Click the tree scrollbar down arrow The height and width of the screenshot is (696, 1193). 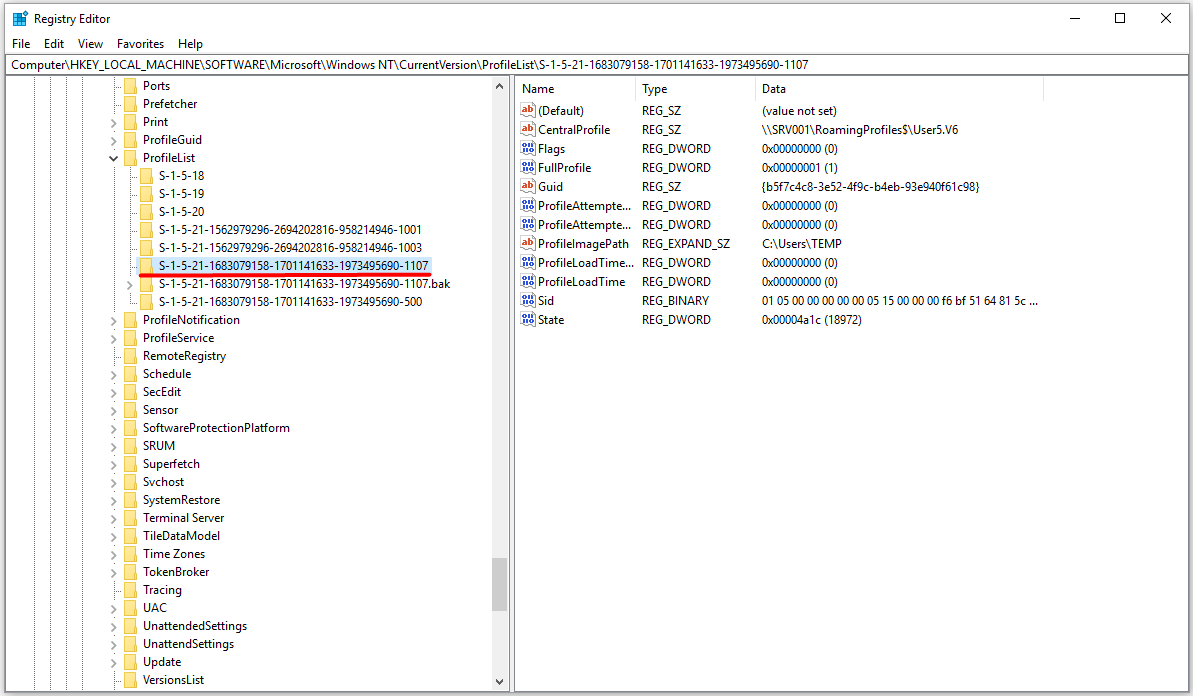tap(499, 682)
